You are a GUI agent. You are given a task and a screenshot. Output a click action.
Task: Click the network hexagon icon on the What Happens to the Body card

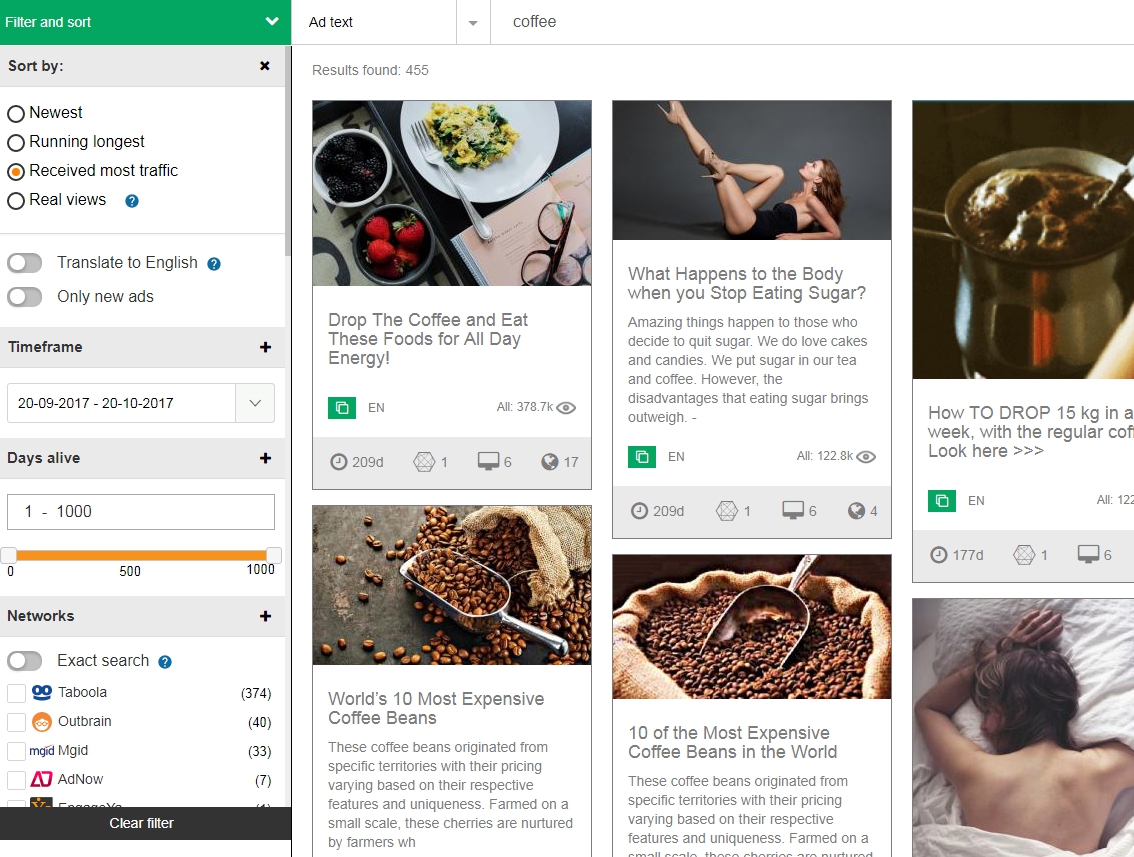tap(727, 511)
